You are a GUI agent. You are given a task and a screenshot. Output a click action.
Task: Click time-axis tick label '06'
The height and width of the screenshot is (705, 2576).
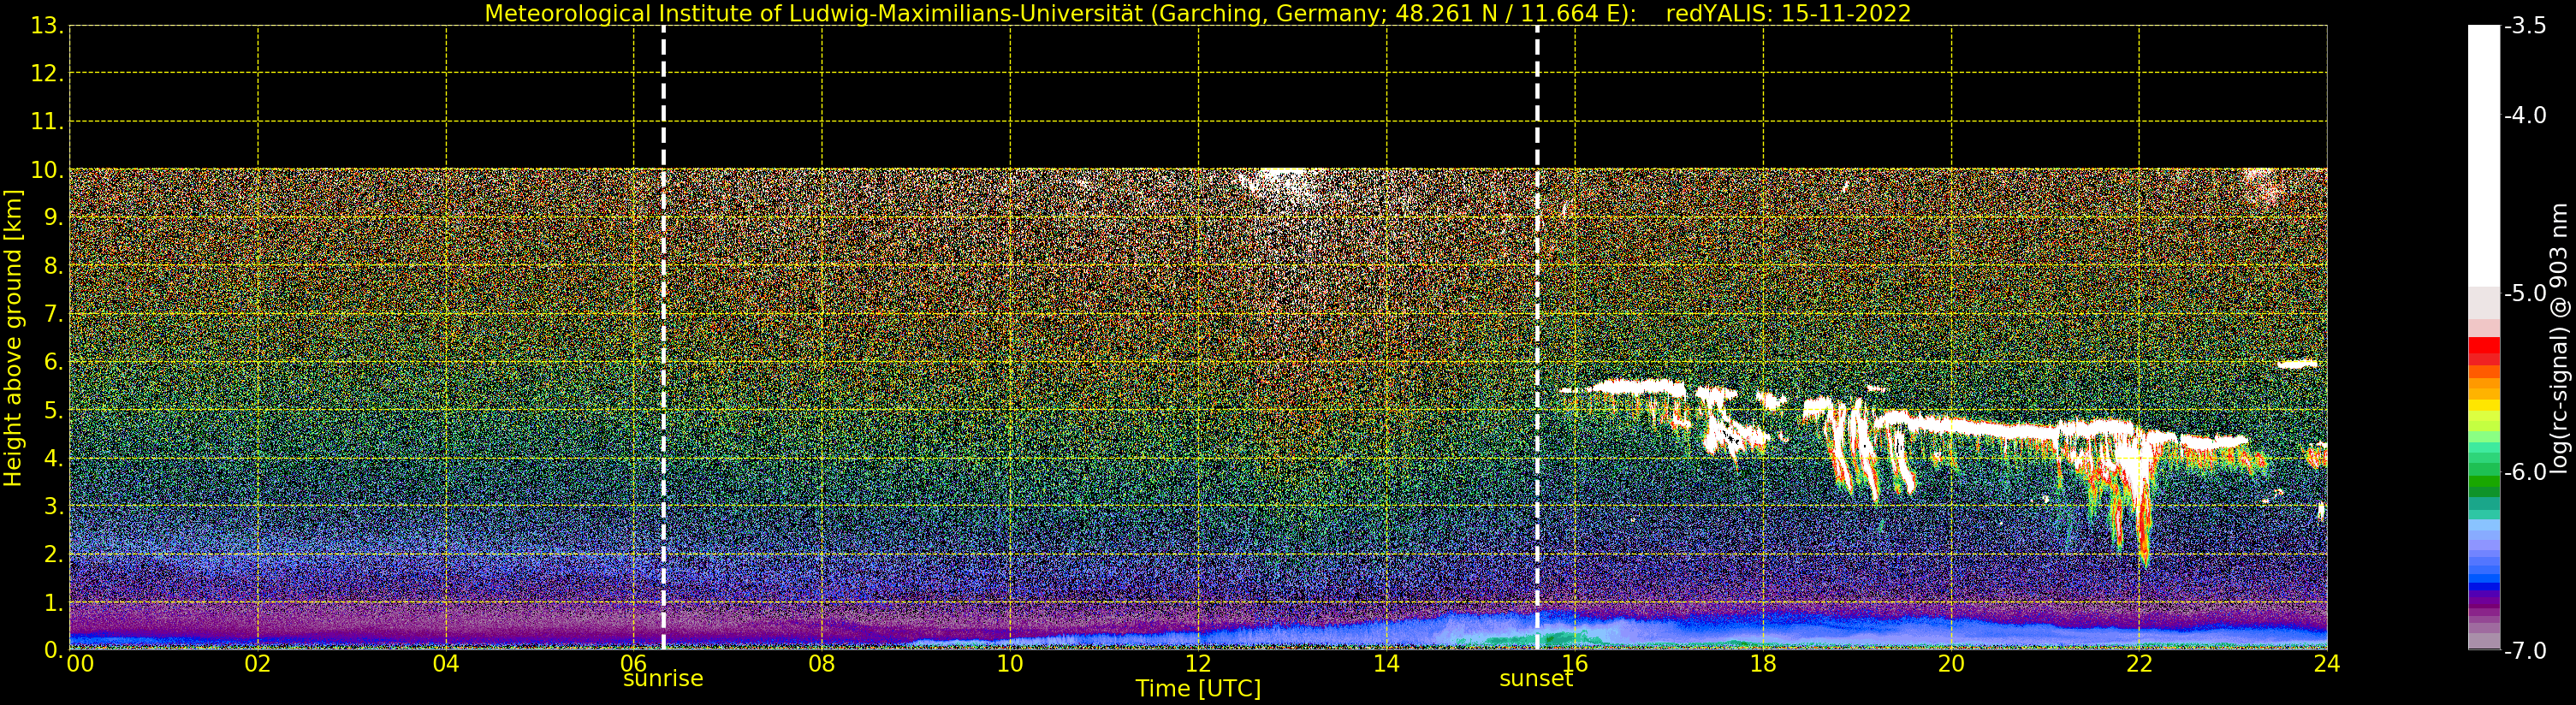click(634, 664)
